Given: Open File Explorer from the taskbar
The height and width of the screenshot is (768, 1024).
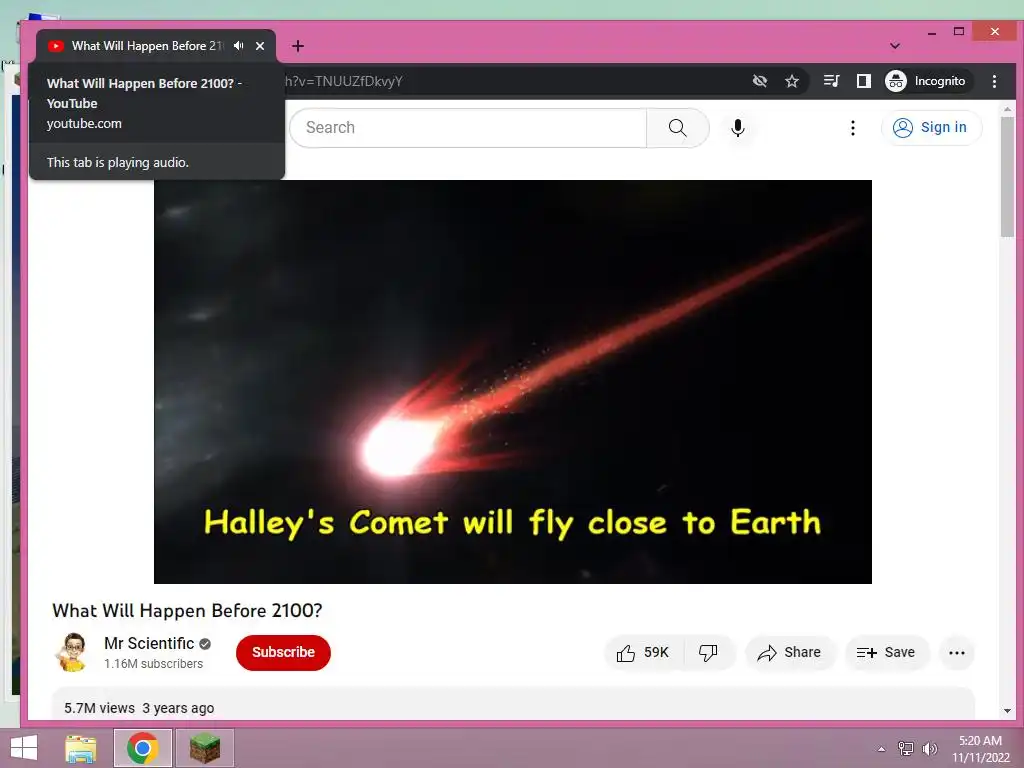Looking at the screenshot, I should [81, 748].
